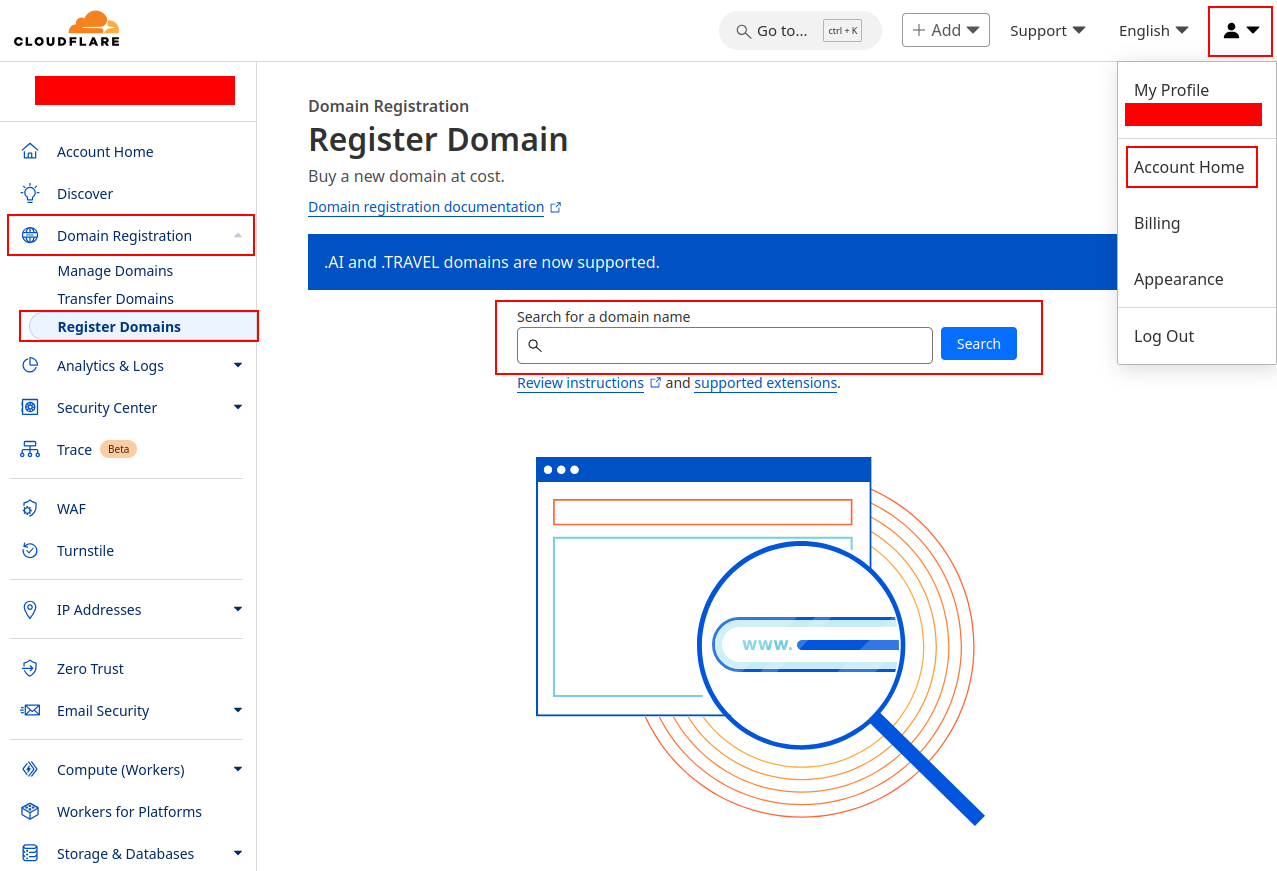Open WAF in the sidebar
This screenshot has width=1277, height=871.
click(x=71, y=509)
